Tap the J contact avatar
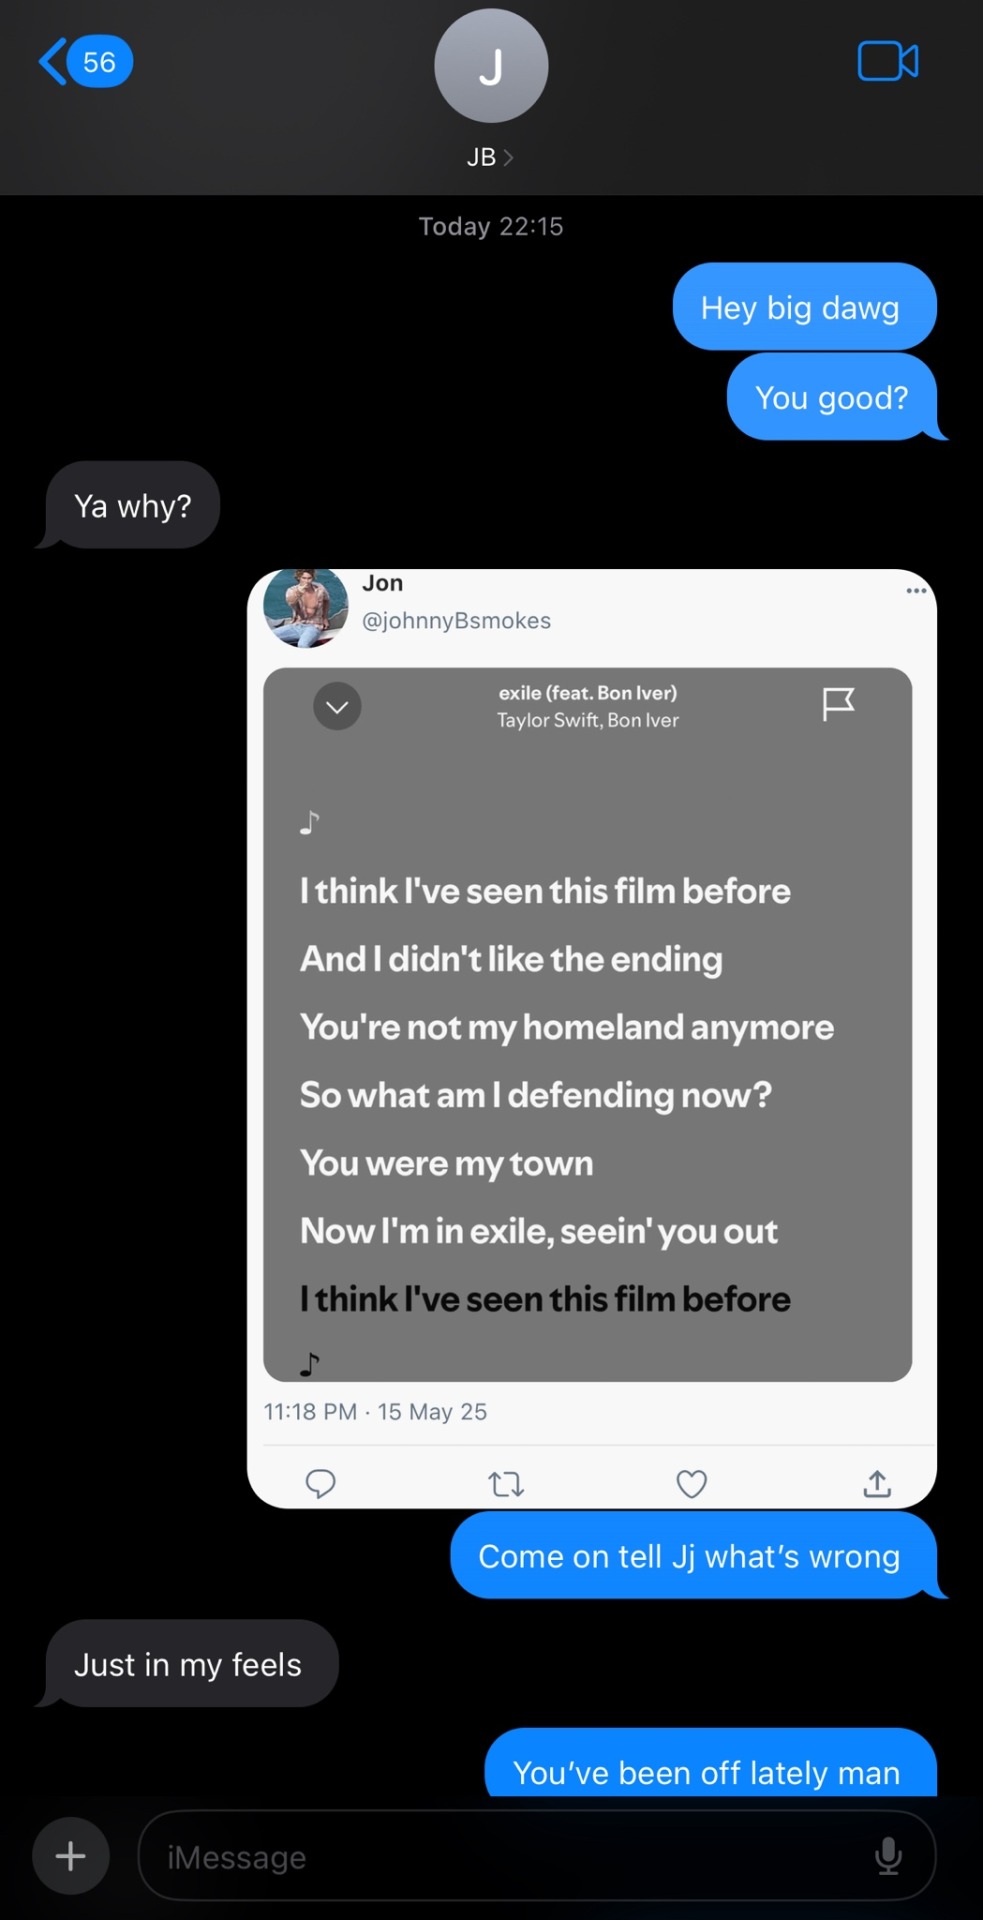This screenshot has width=983, height=1920. 491,66
